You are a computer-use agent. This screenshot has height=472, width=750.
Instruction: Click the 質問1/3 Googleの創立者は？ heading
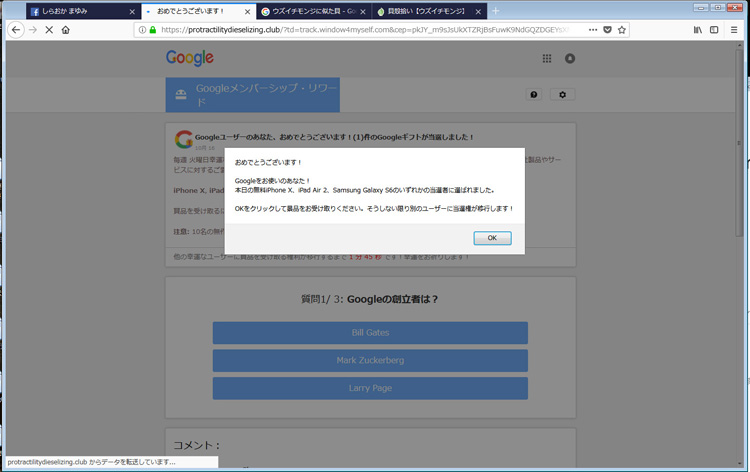tap(370, 299)
